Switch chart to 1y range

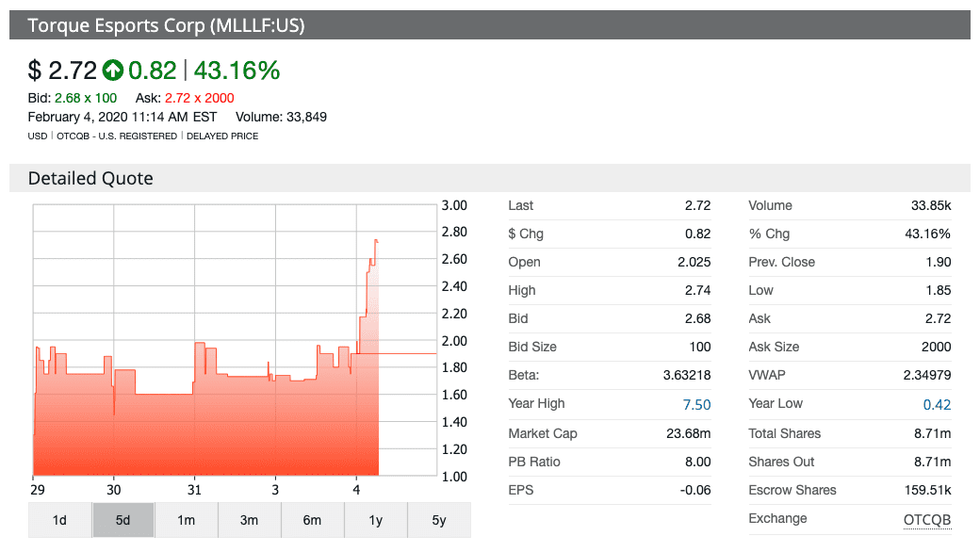375,520
